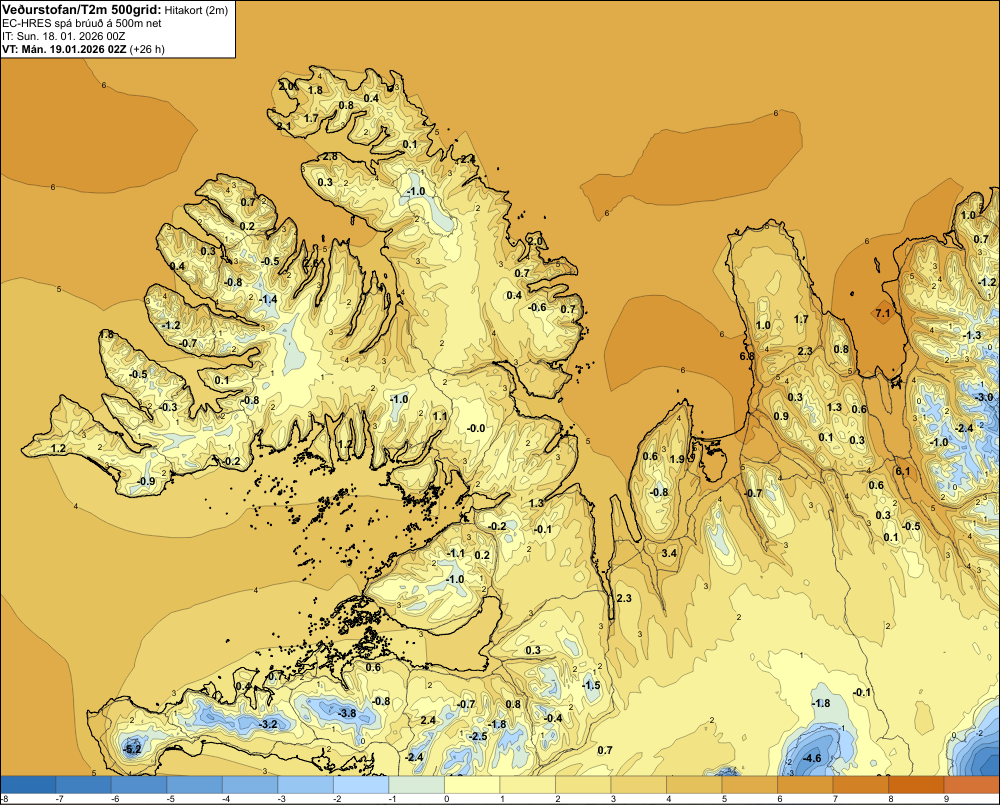
Task: Click the -5.2 temperature label
Action: [132, 749]
